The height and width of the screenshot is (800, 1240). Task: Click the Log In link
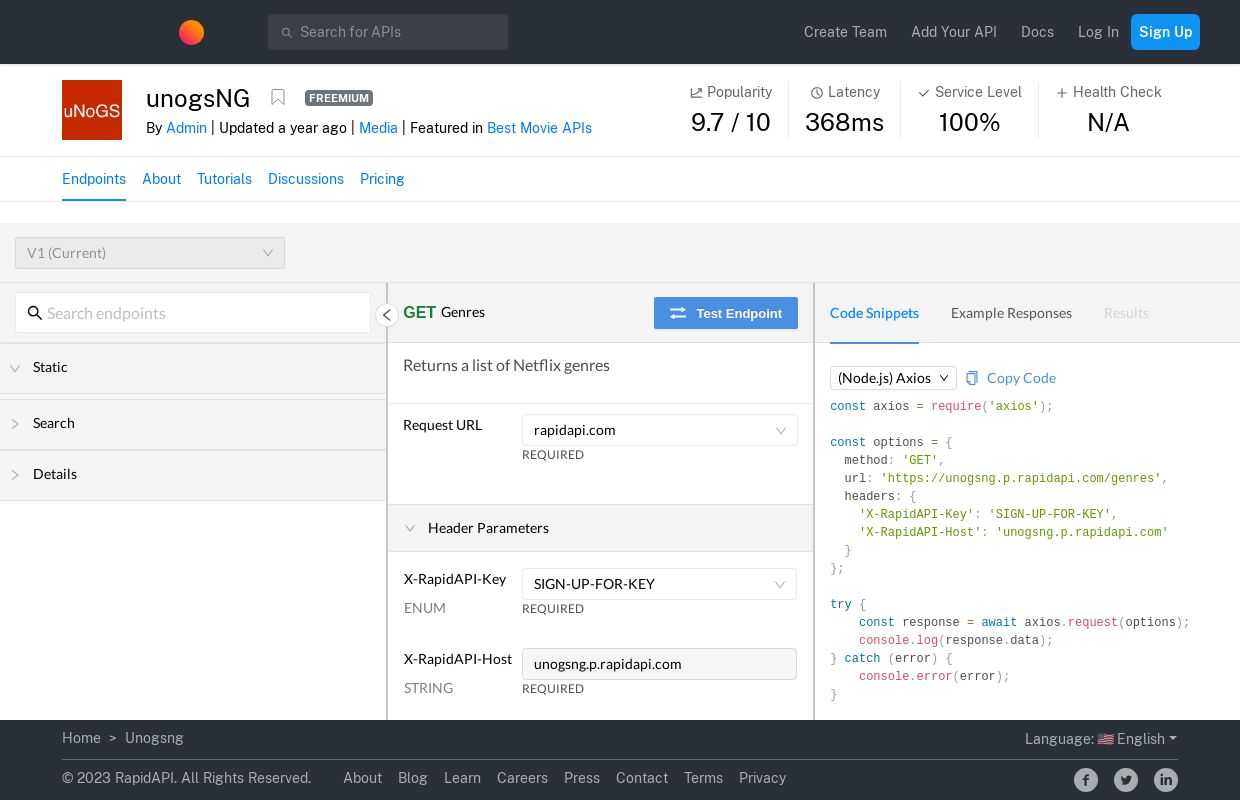click(x=1098, y=32)
